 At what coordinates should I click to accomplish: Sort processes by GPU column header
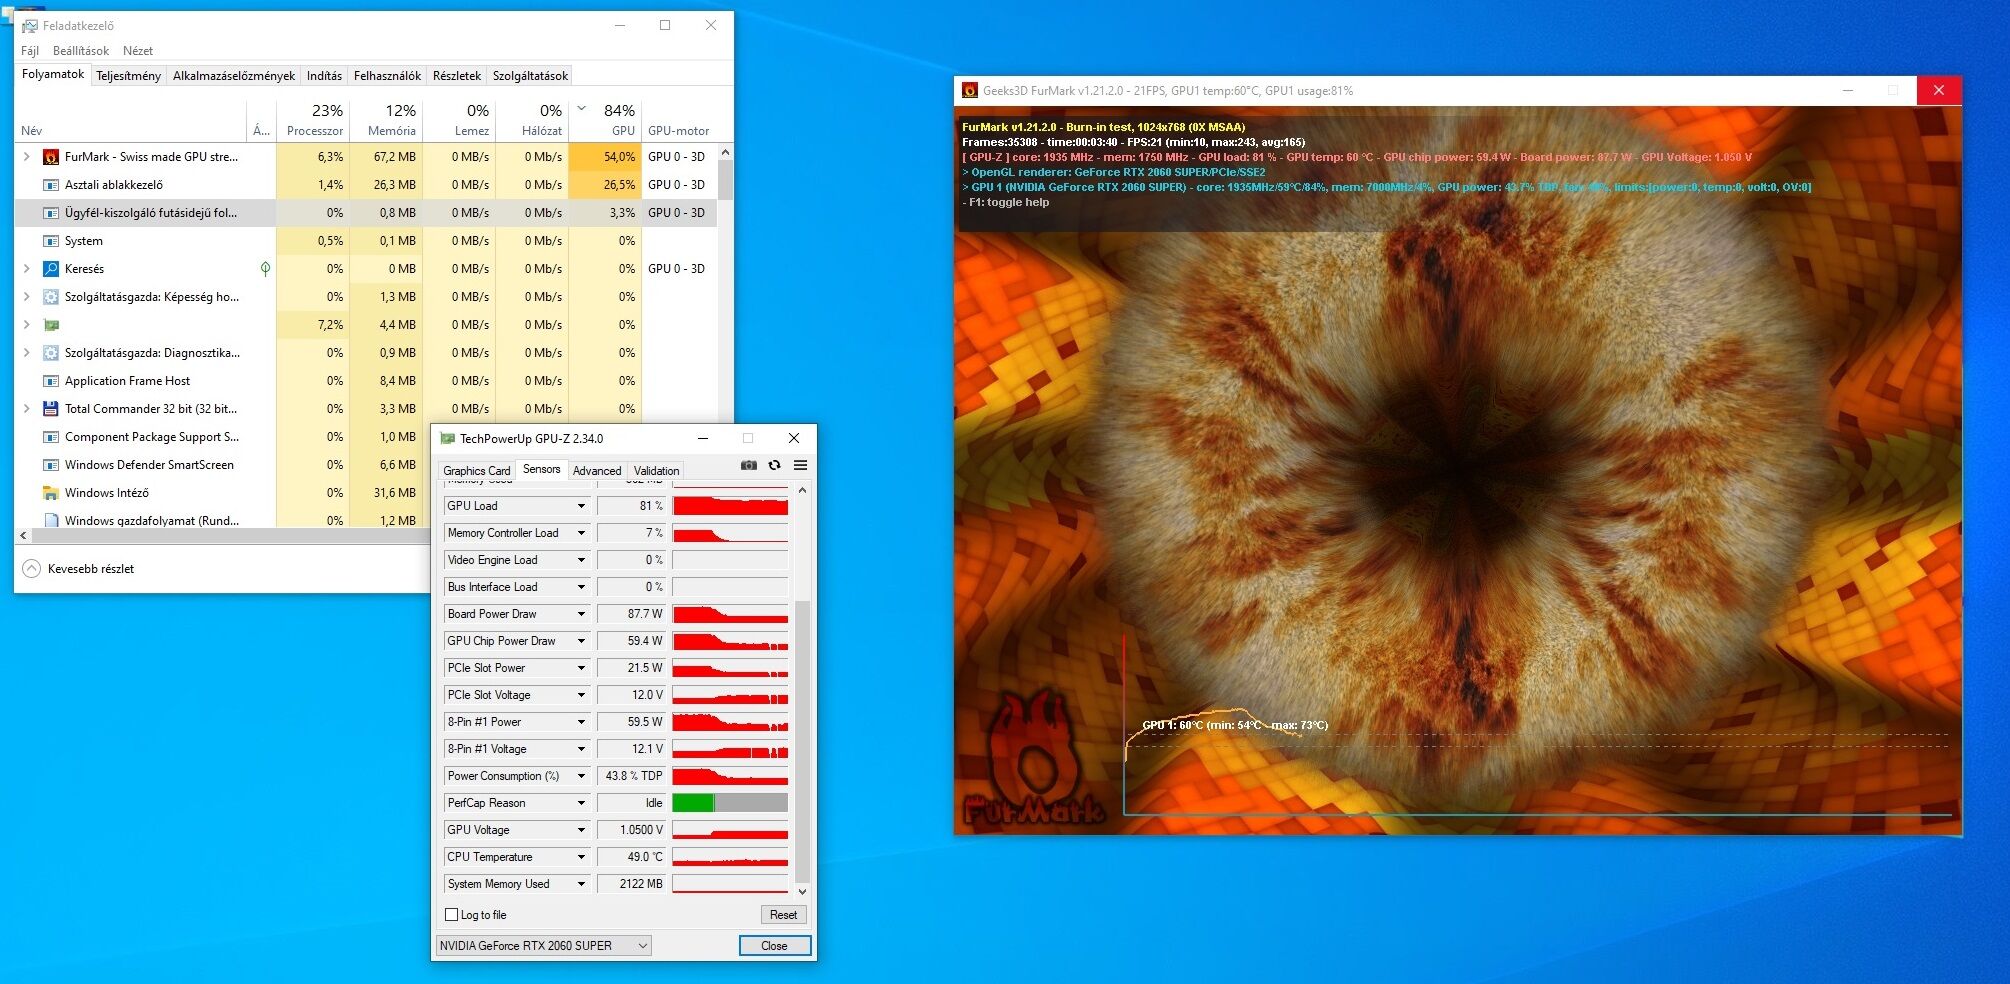tap(605, 119)
